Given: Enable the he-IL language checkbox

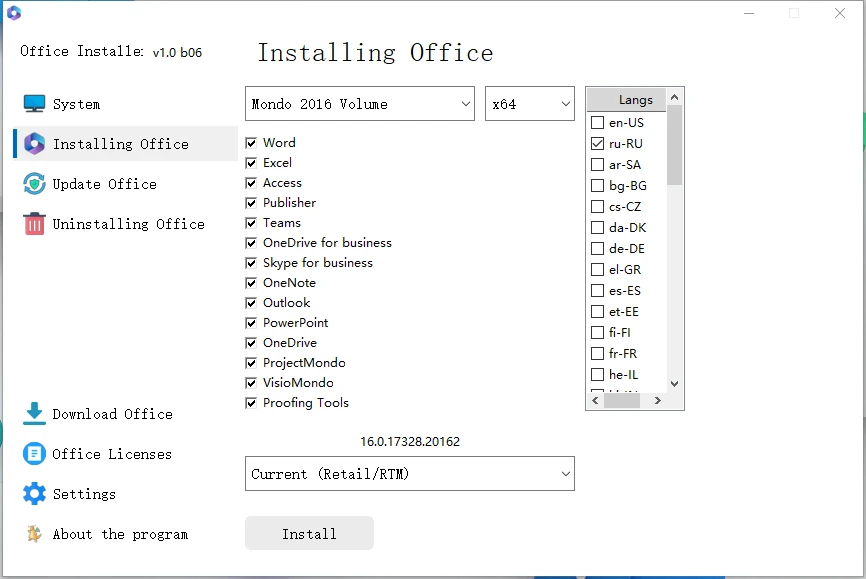Looking at the screenshot, I should tap(598, 375).
